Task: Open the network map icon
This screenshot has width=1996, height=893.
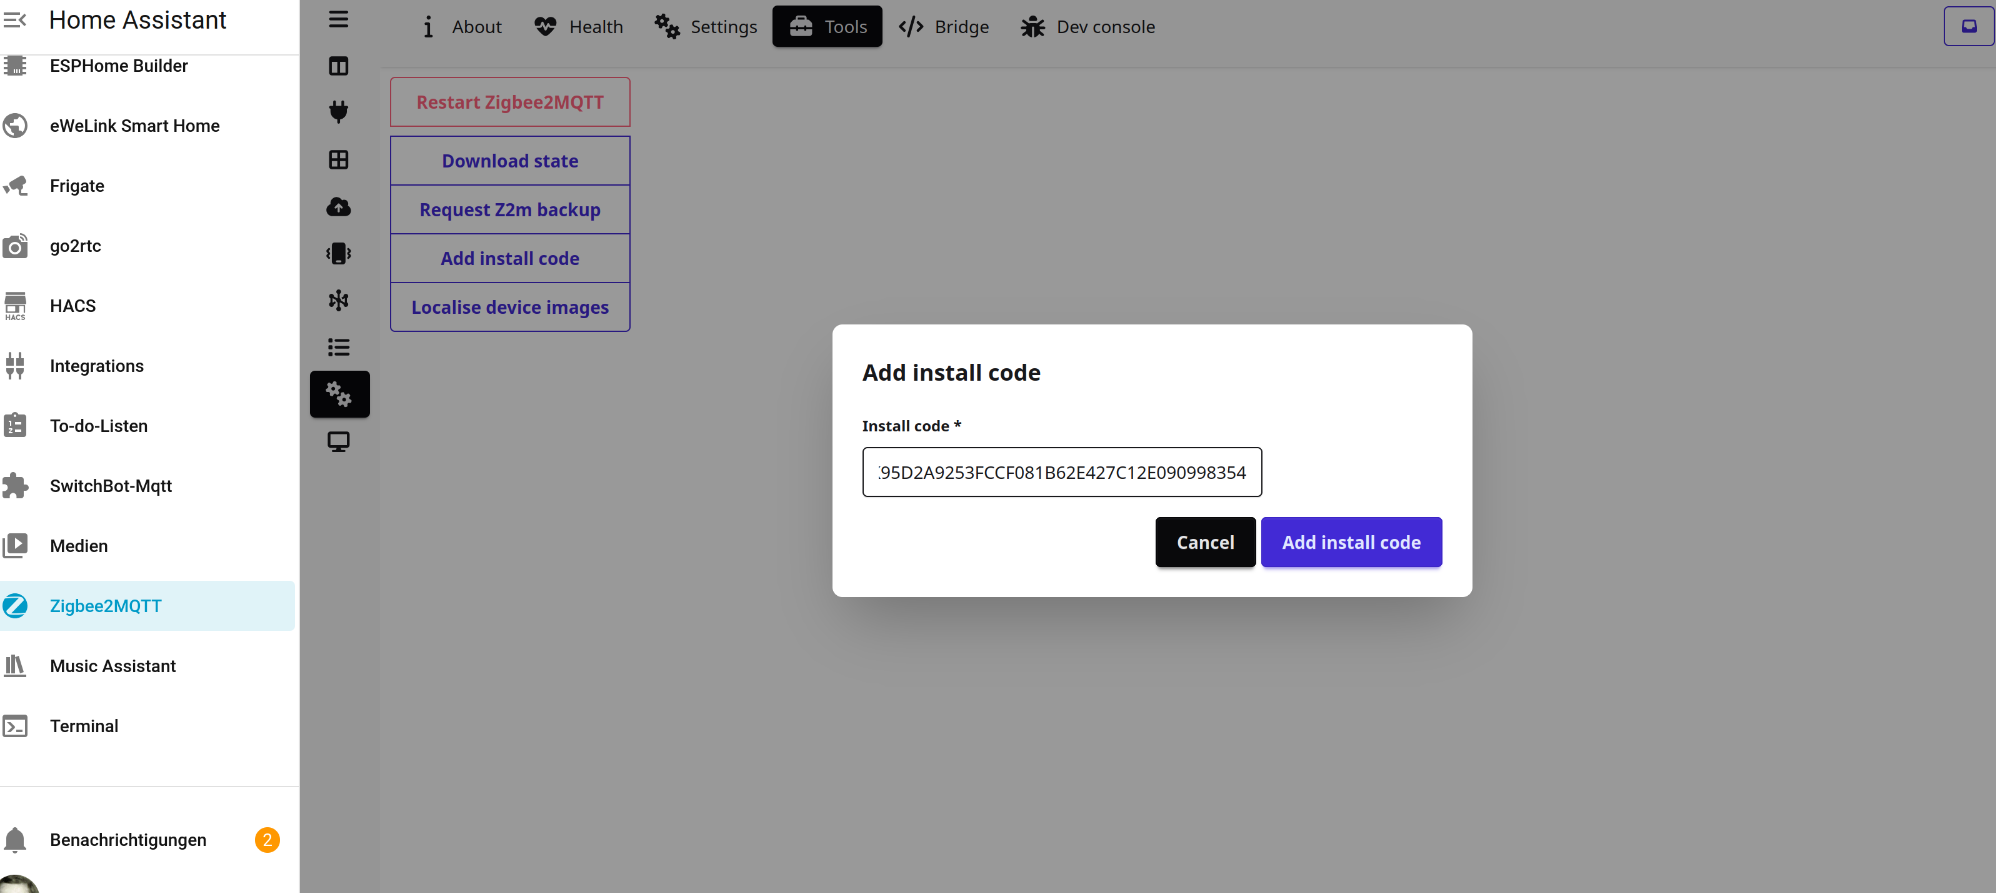Action: tap(339, 300)
